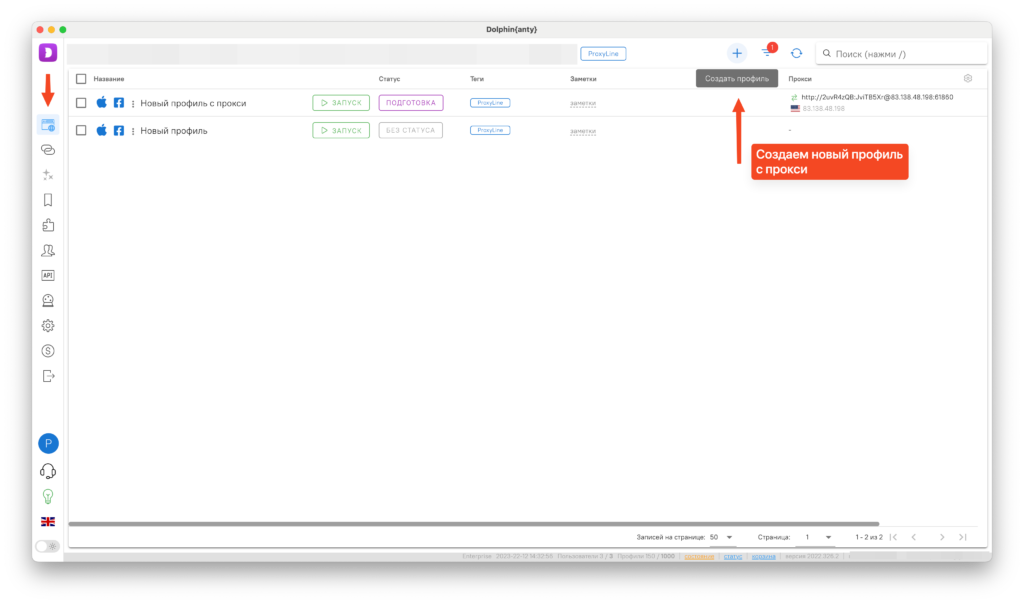Open the 'Страница' page number dropdown

[x=818, y=537]
